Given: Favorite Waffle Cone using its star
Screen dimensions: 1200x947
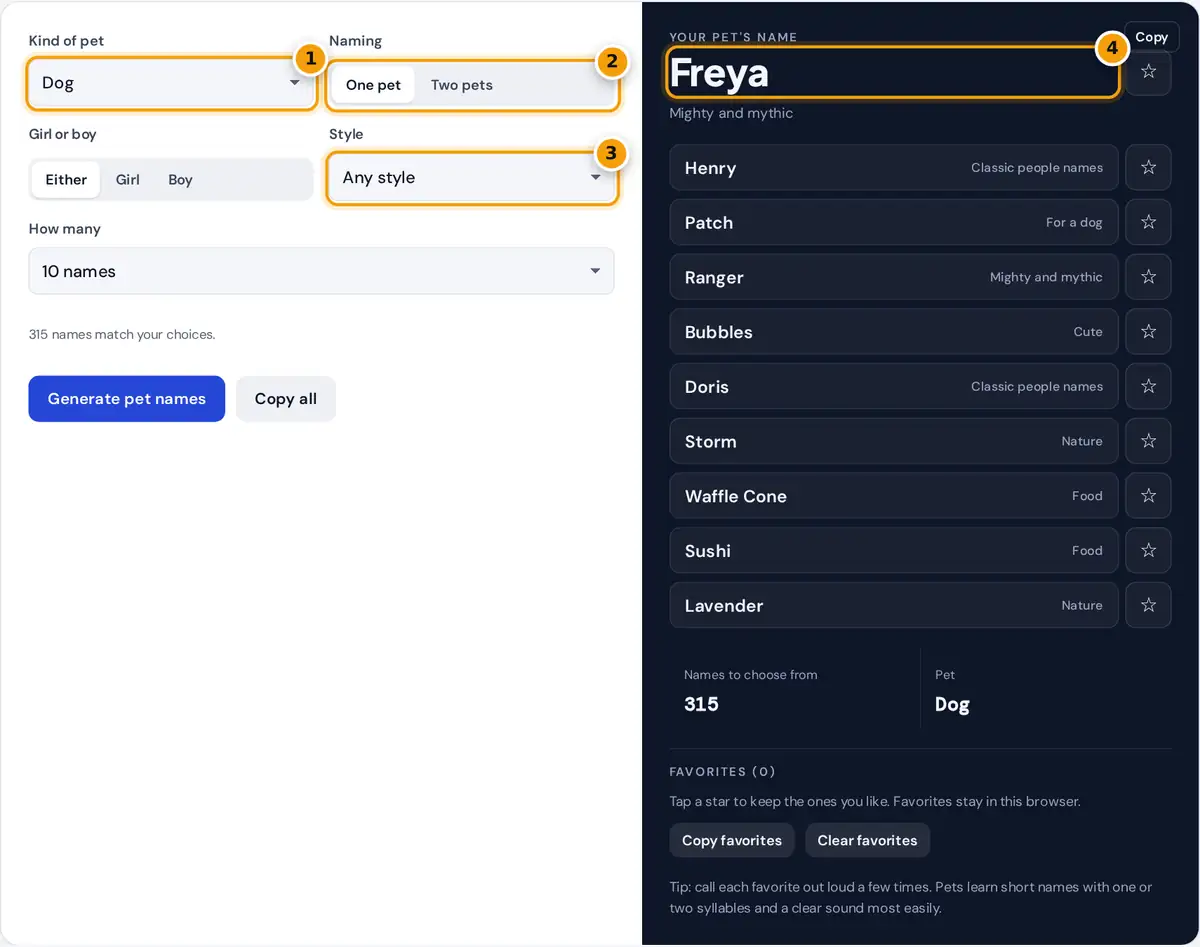Looking at the screenshot, I should tap(1148, 496).
